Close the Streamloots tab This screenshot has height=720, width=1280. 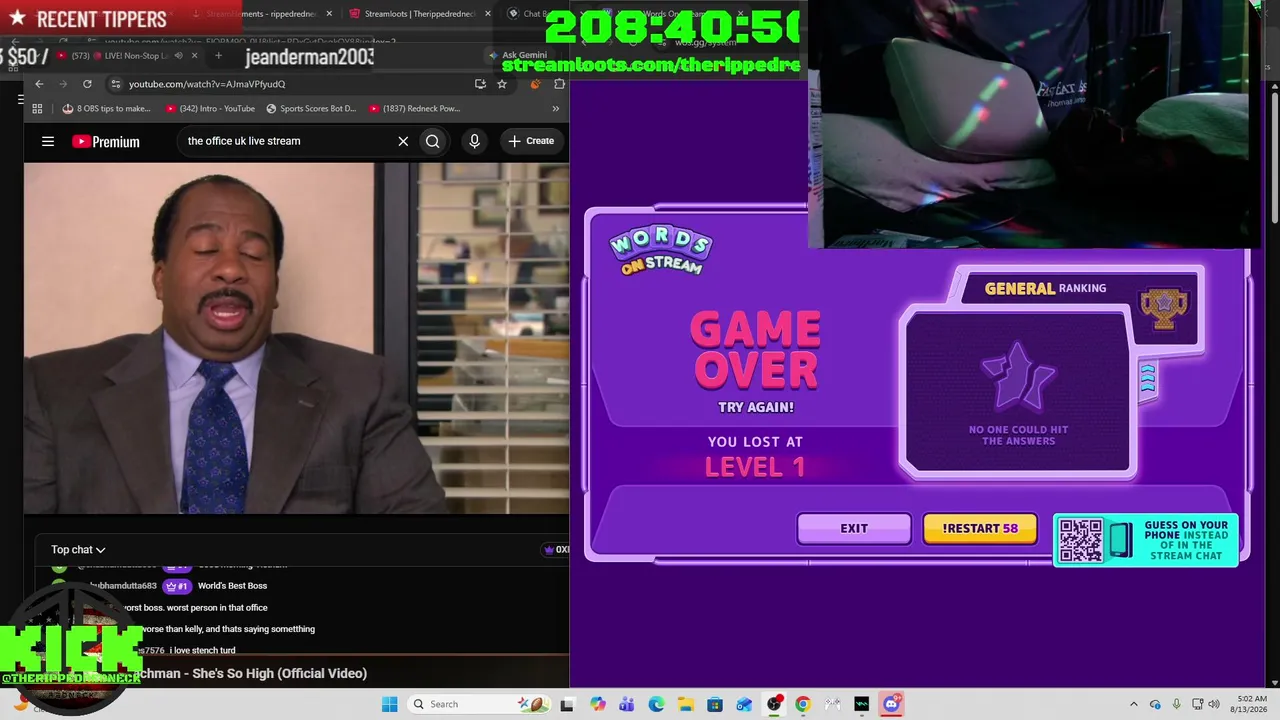tap(488, 14)
